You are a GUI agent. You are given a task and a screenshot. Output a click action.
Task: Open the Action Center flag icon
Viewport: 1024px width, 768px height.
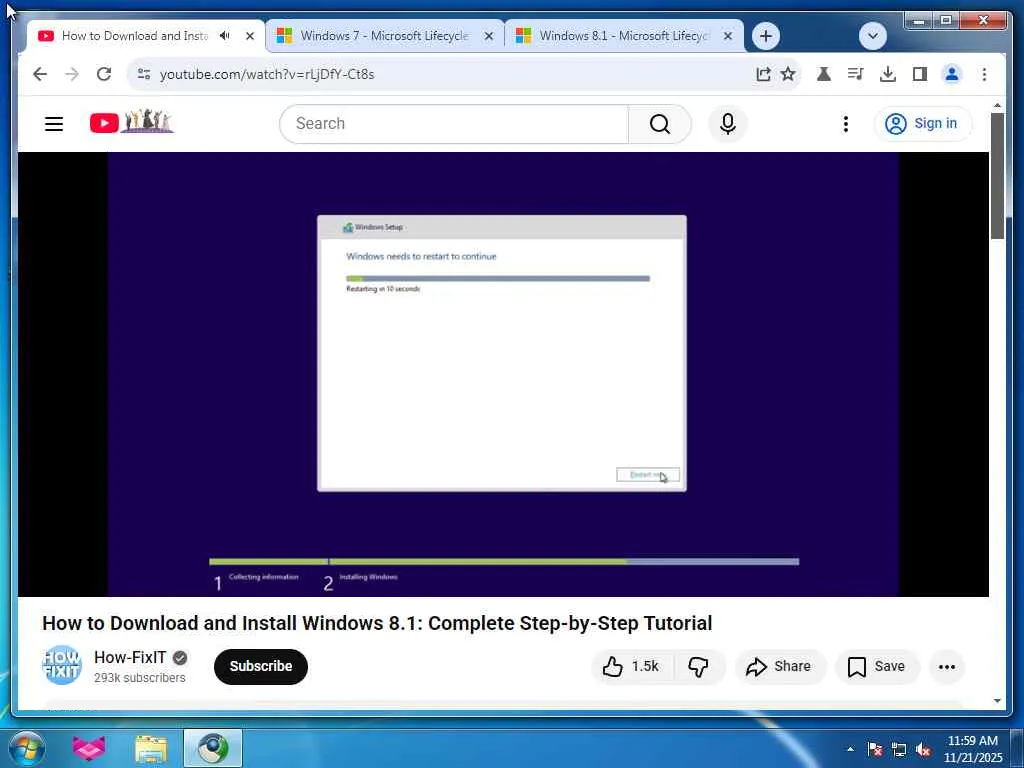pyautogui.click(x=874, y=749)
